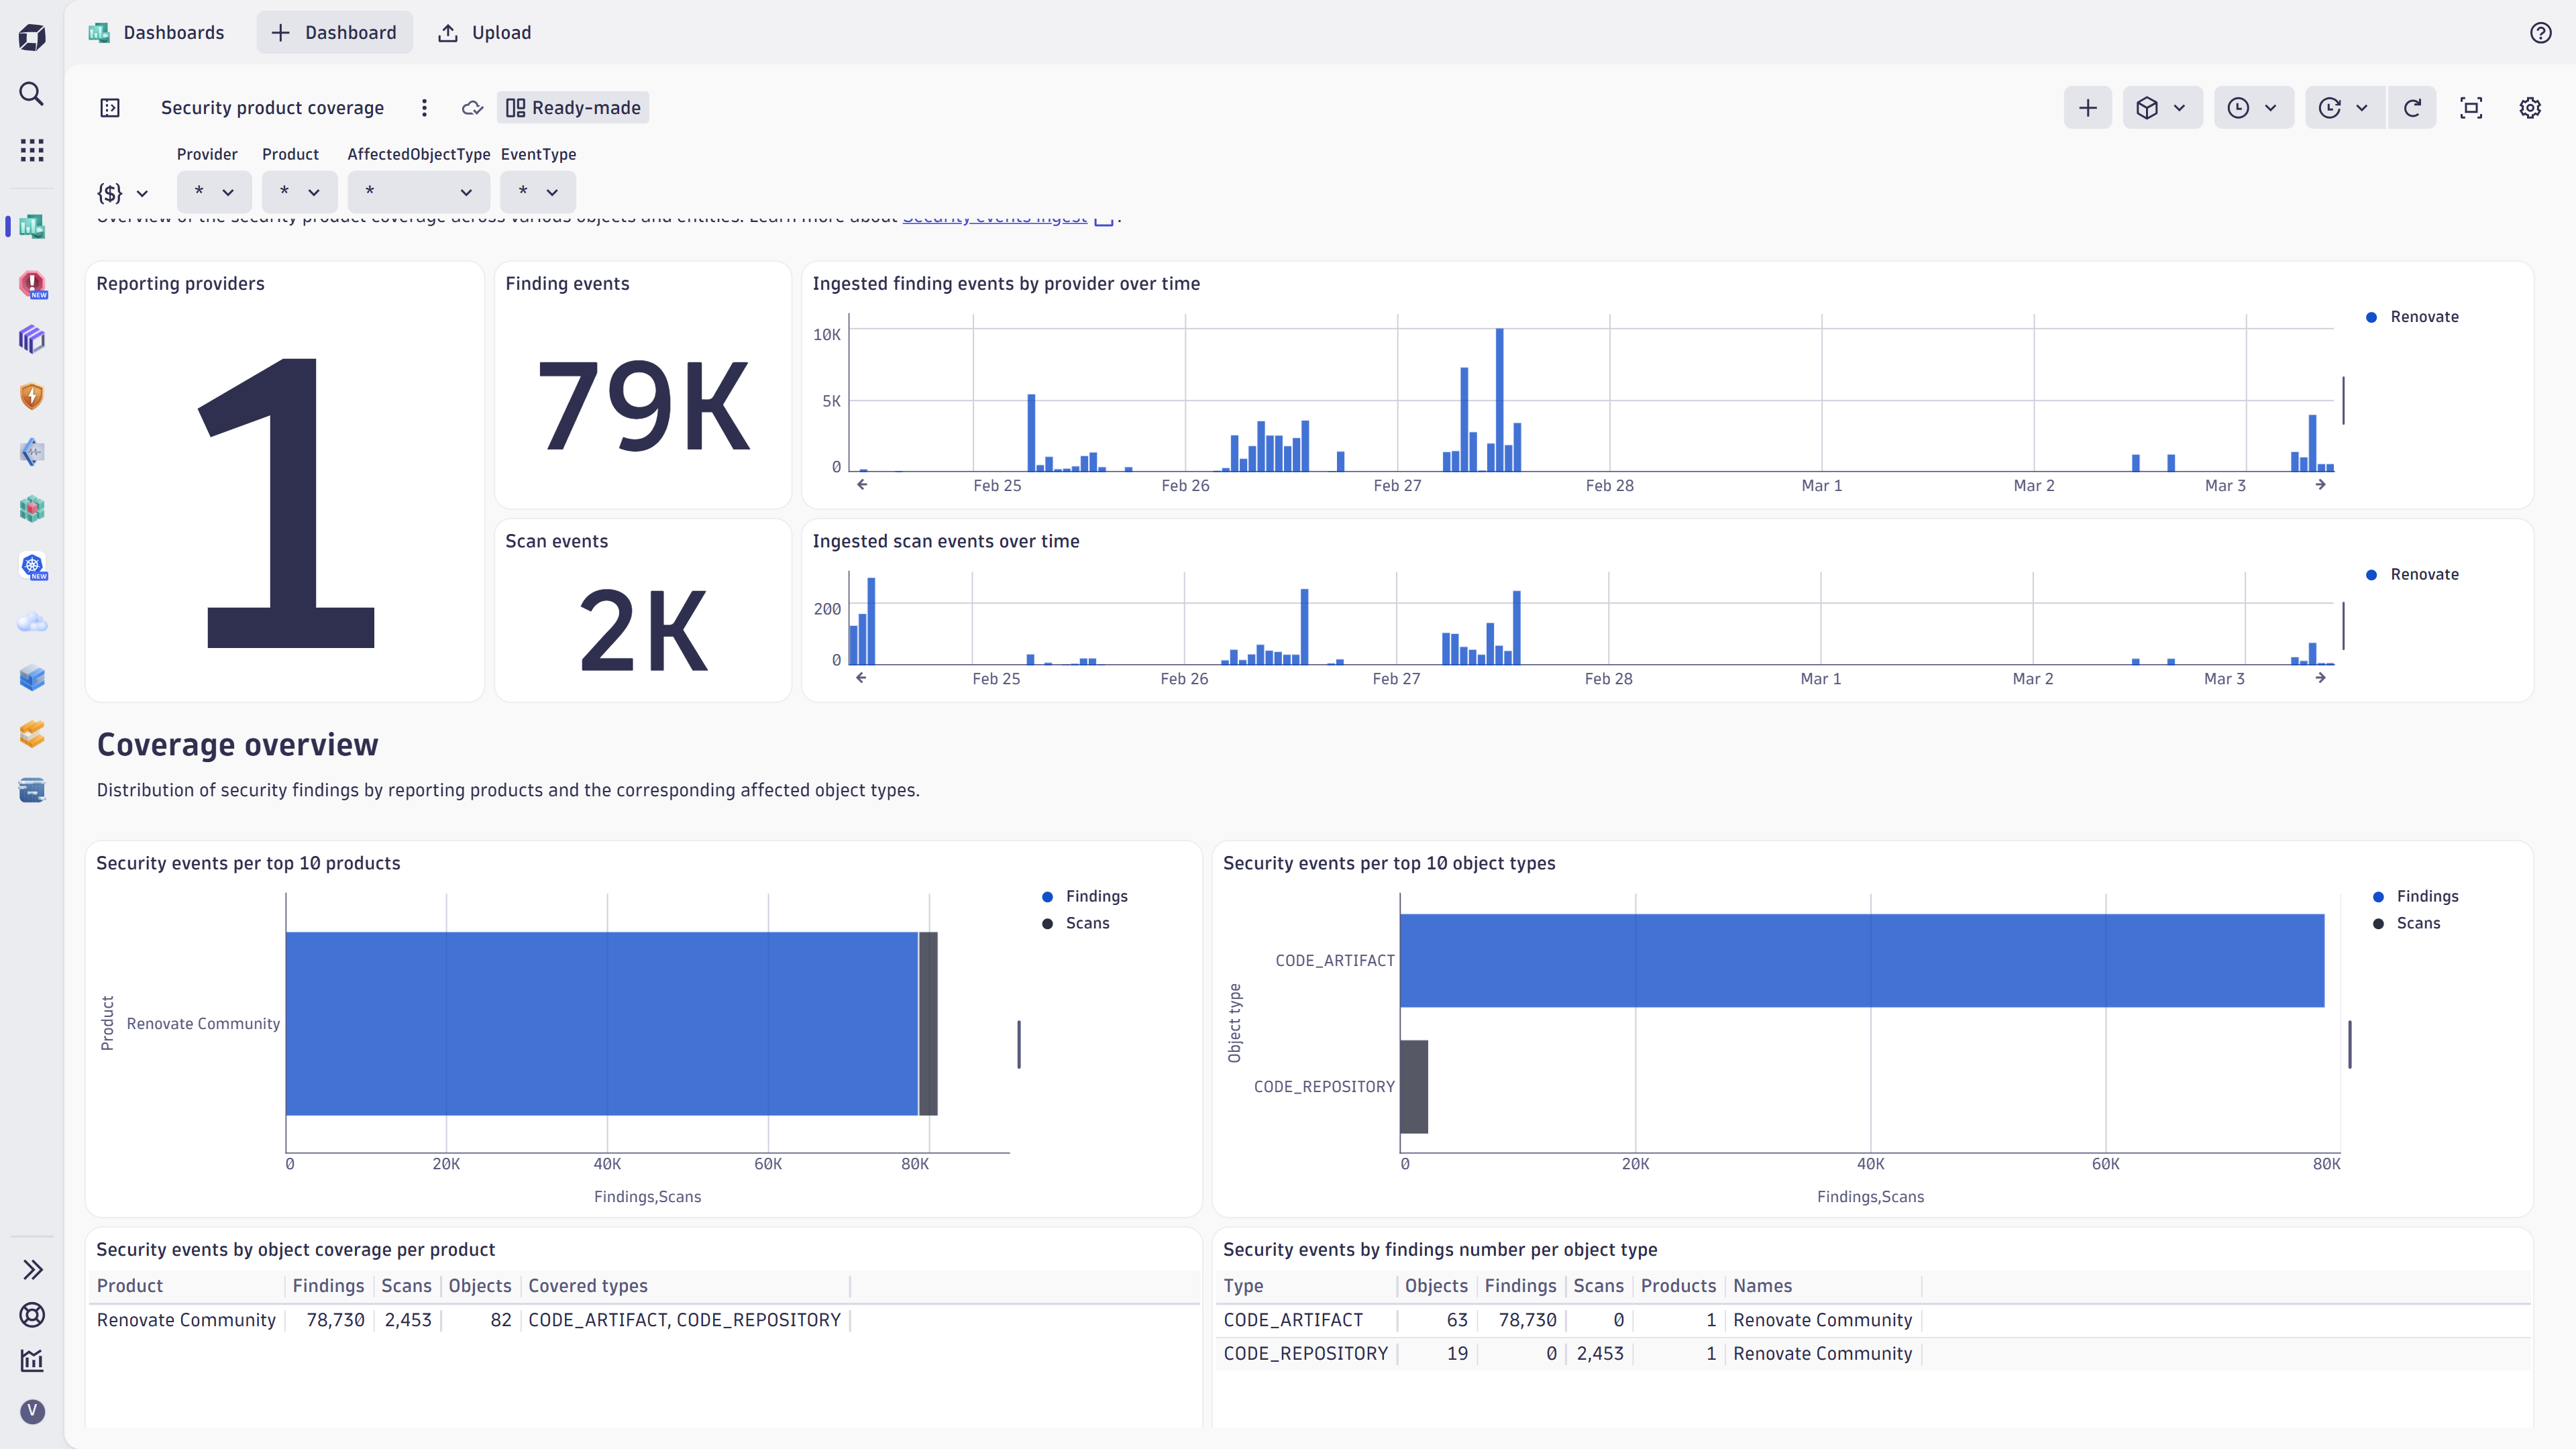Open help via the question mark icon

point(2540,32)
